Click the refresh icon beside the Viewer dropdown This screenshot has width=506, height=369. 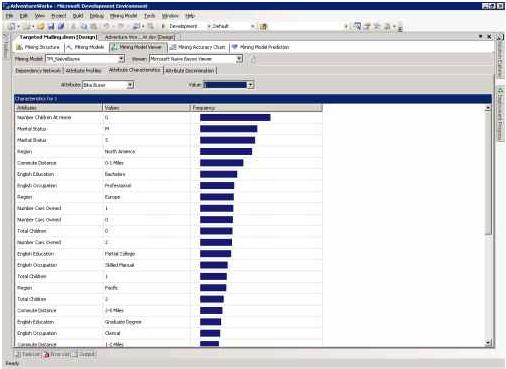(253, 59)
